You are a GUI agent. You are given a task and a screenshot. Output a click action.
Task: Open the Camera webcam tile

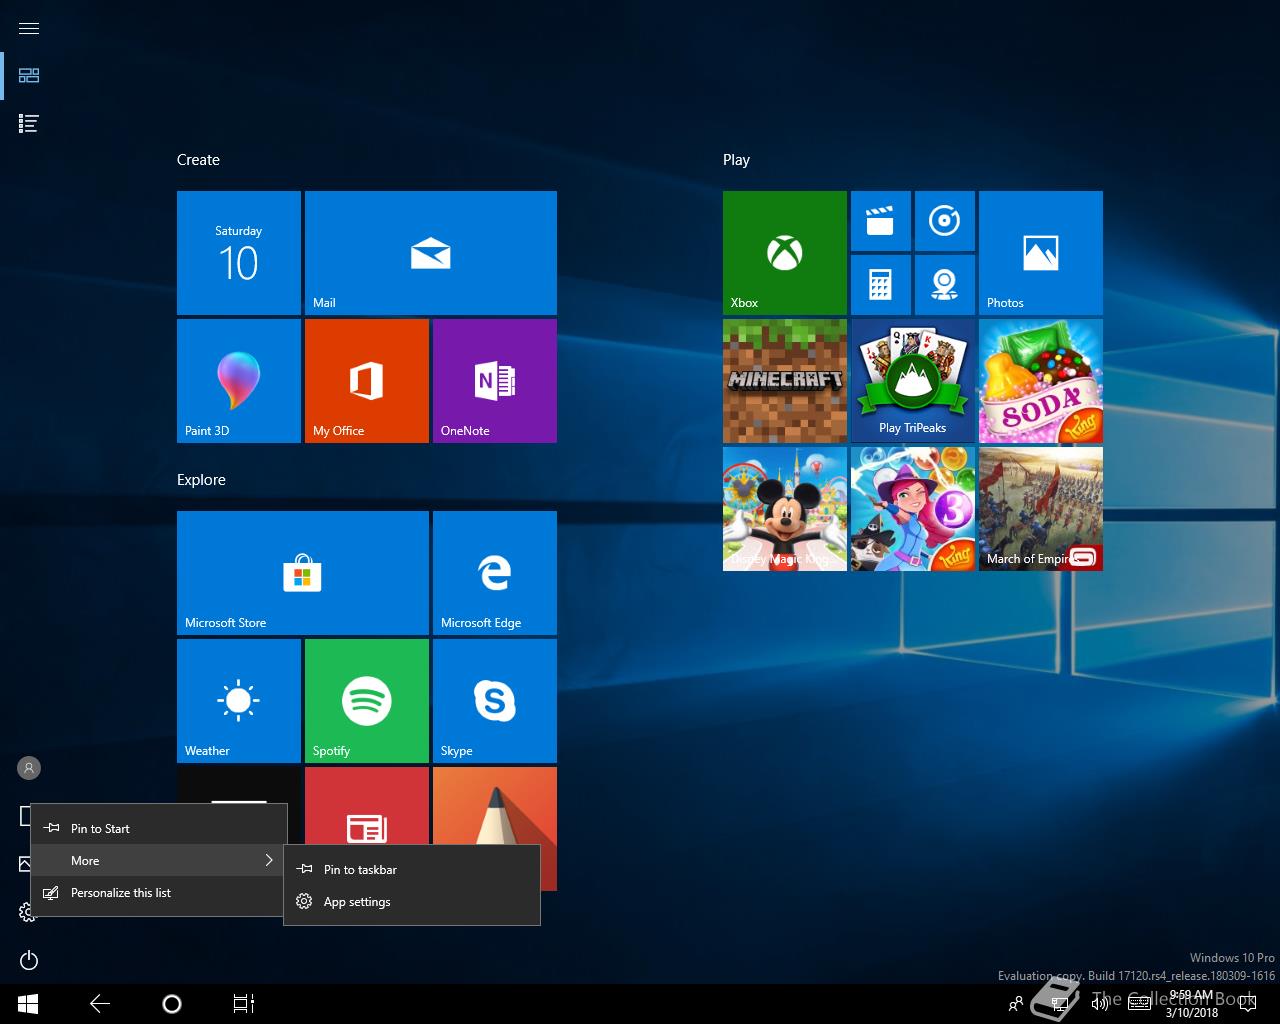pyautogui.click(x=945, y=285)
